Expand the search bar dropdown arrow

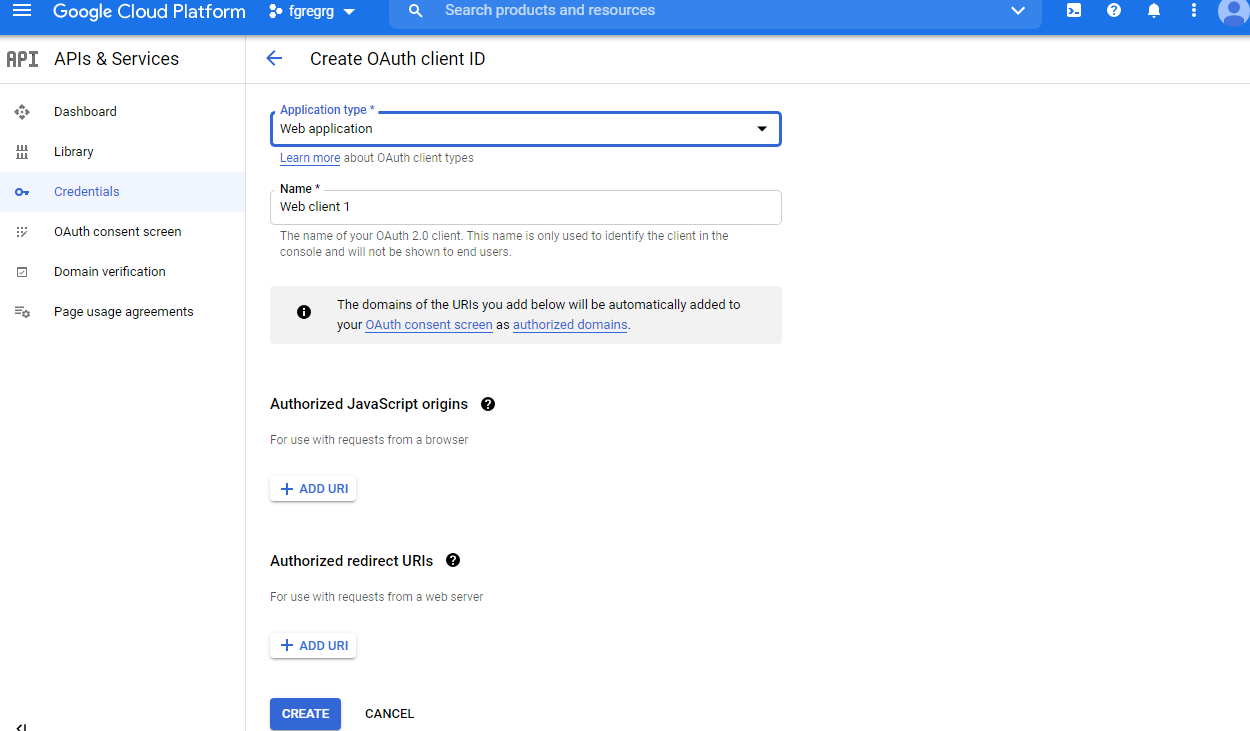(1018, 11)
